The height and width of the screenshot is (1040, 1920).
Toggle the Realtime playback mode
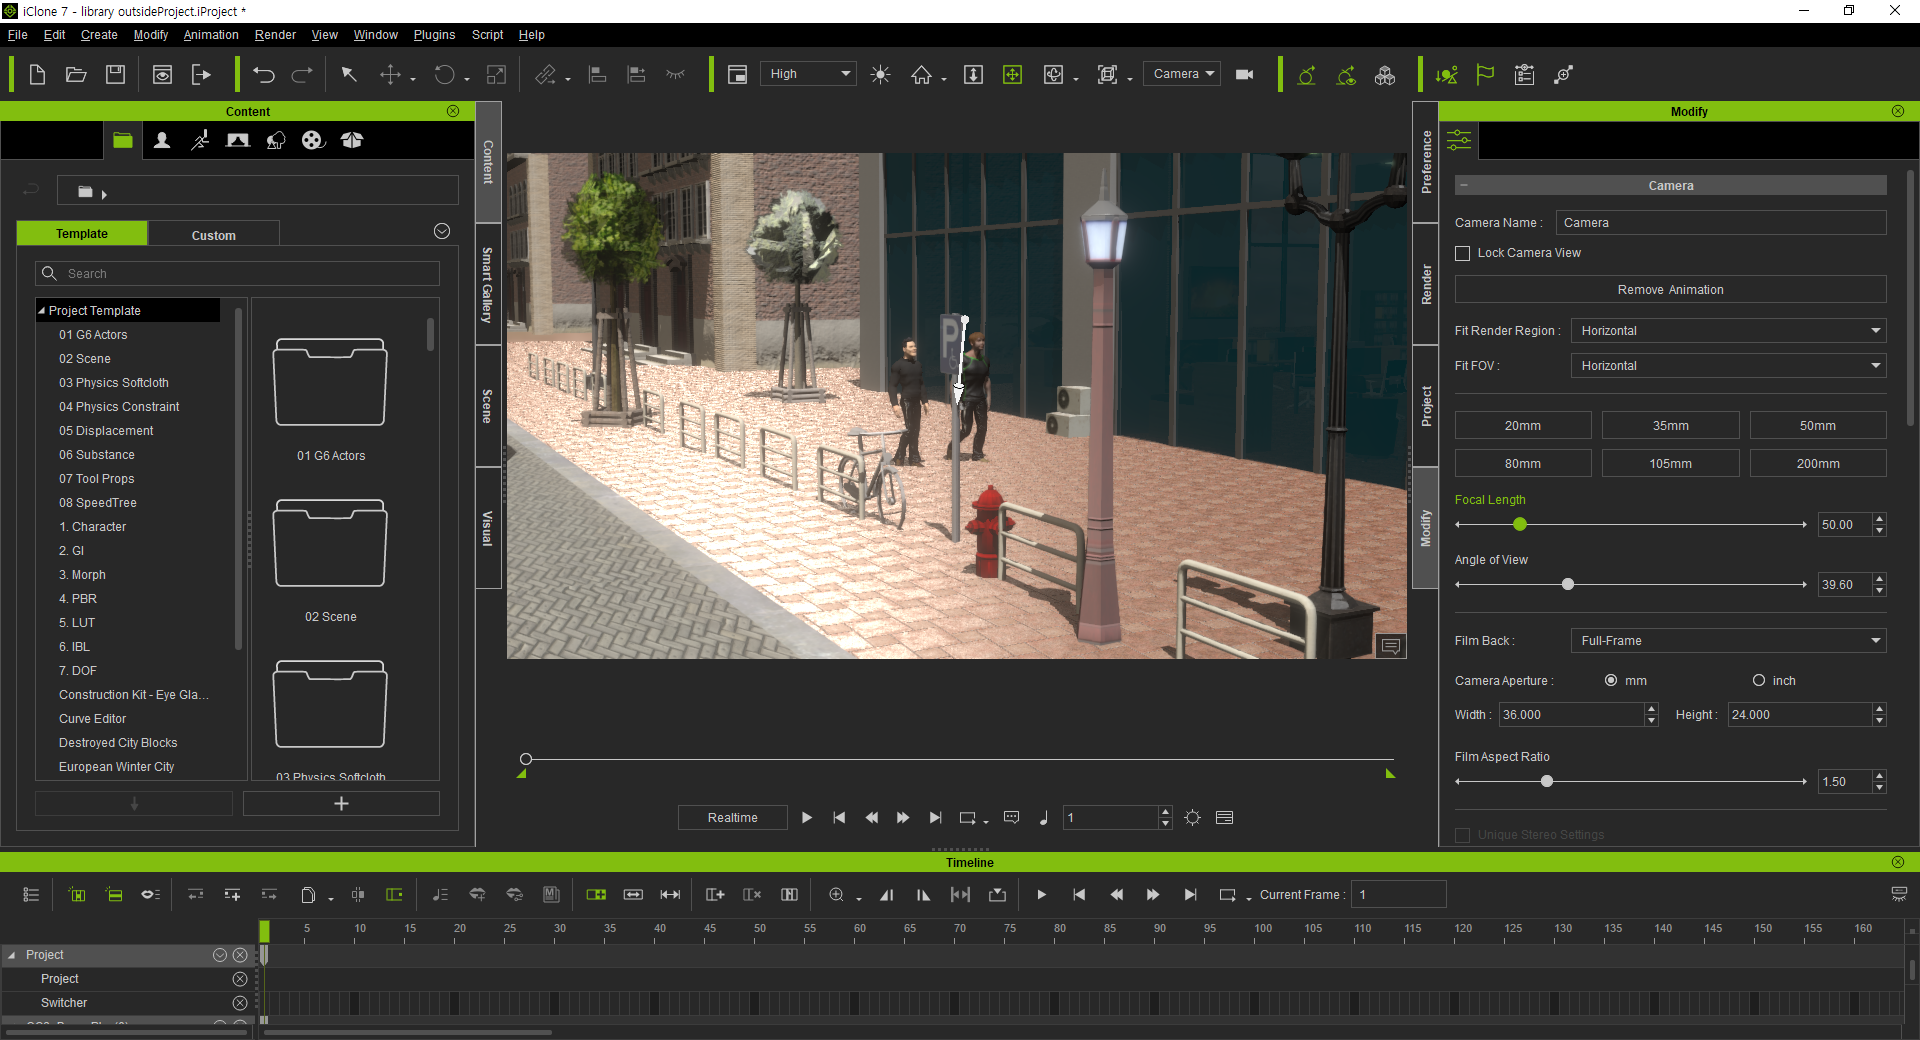732,818
